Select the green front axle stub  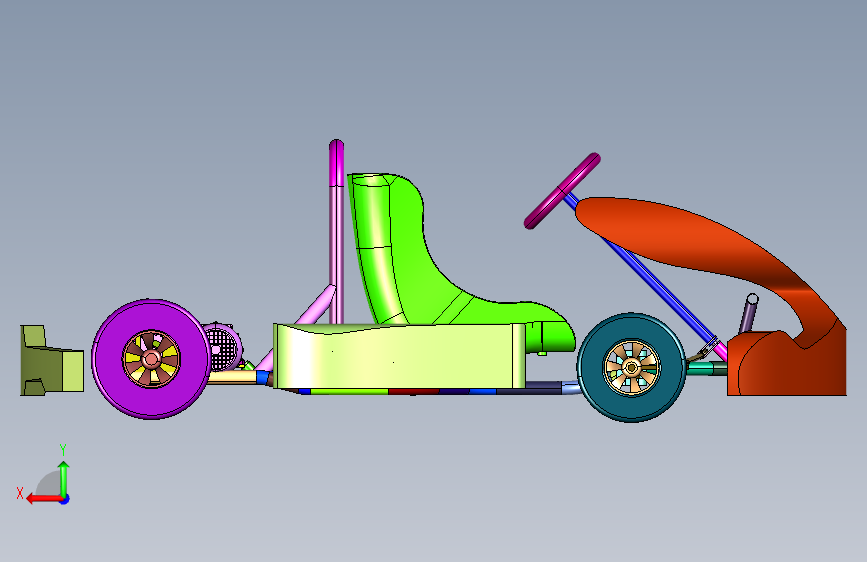coord(700,368)
